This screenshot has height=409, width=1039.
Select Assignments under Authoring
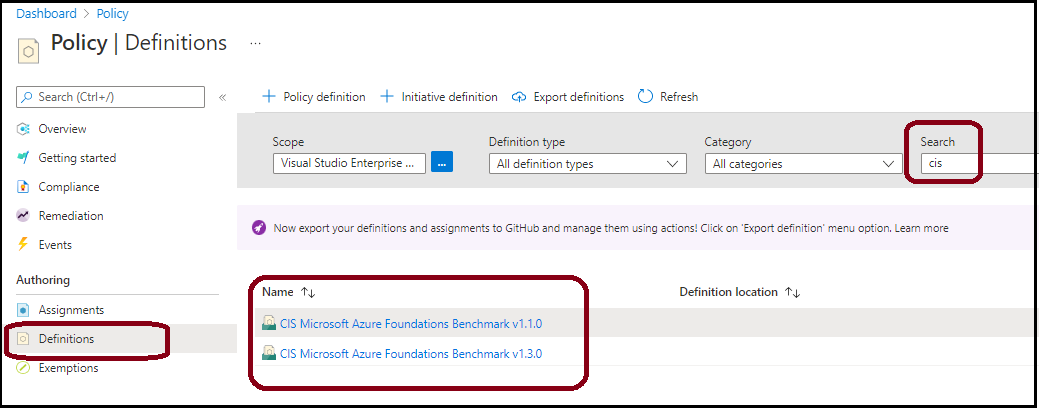[71, 310]
